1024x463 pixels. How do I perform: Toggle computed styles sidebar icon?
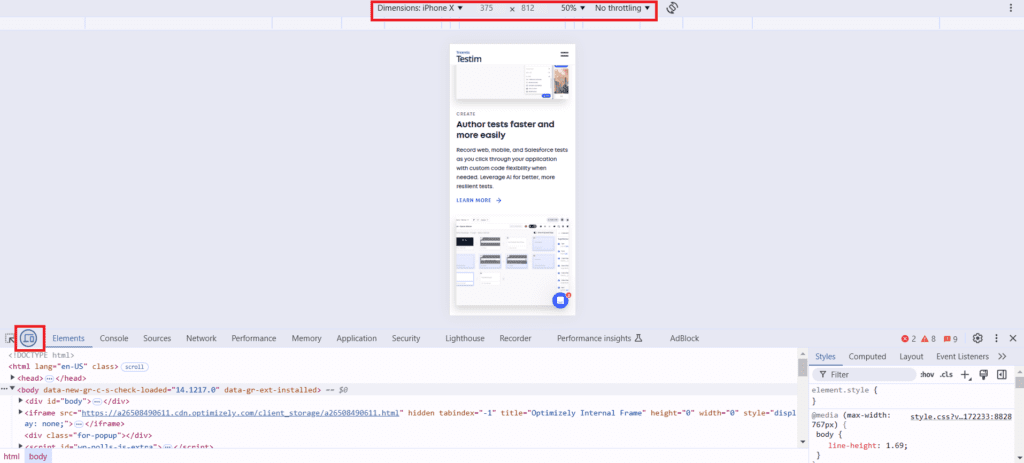point(1001,374)
